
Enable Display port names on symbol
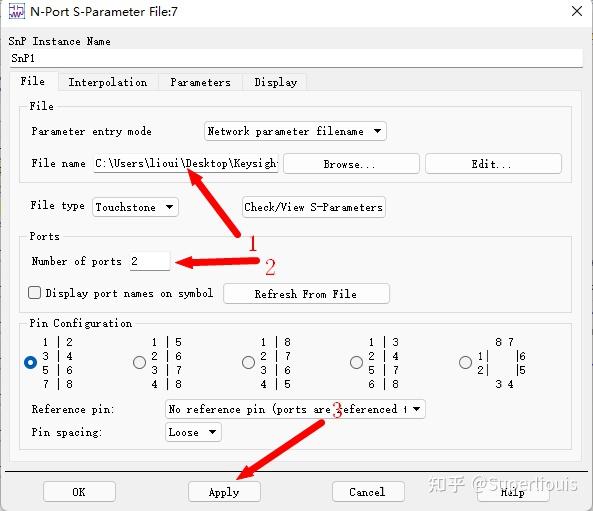pyautogui.click(x=34, y=293)
